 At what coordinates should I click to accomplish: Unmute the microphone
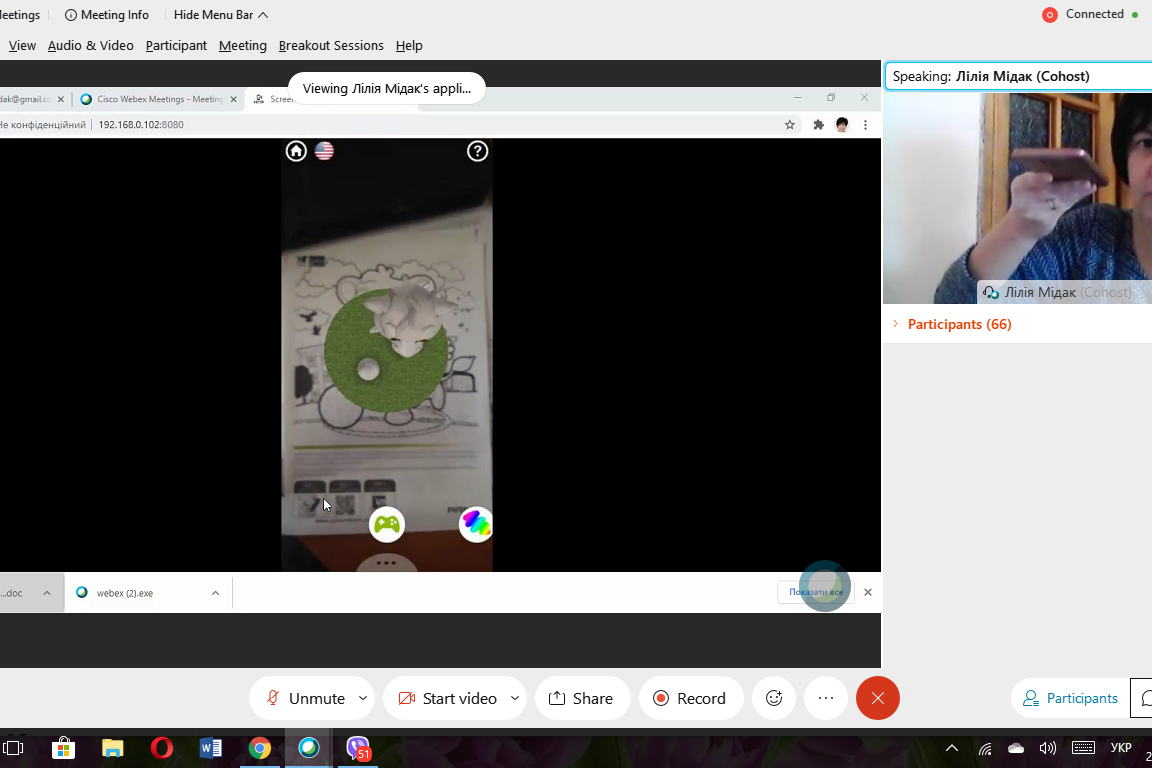[x=305, y=698]
